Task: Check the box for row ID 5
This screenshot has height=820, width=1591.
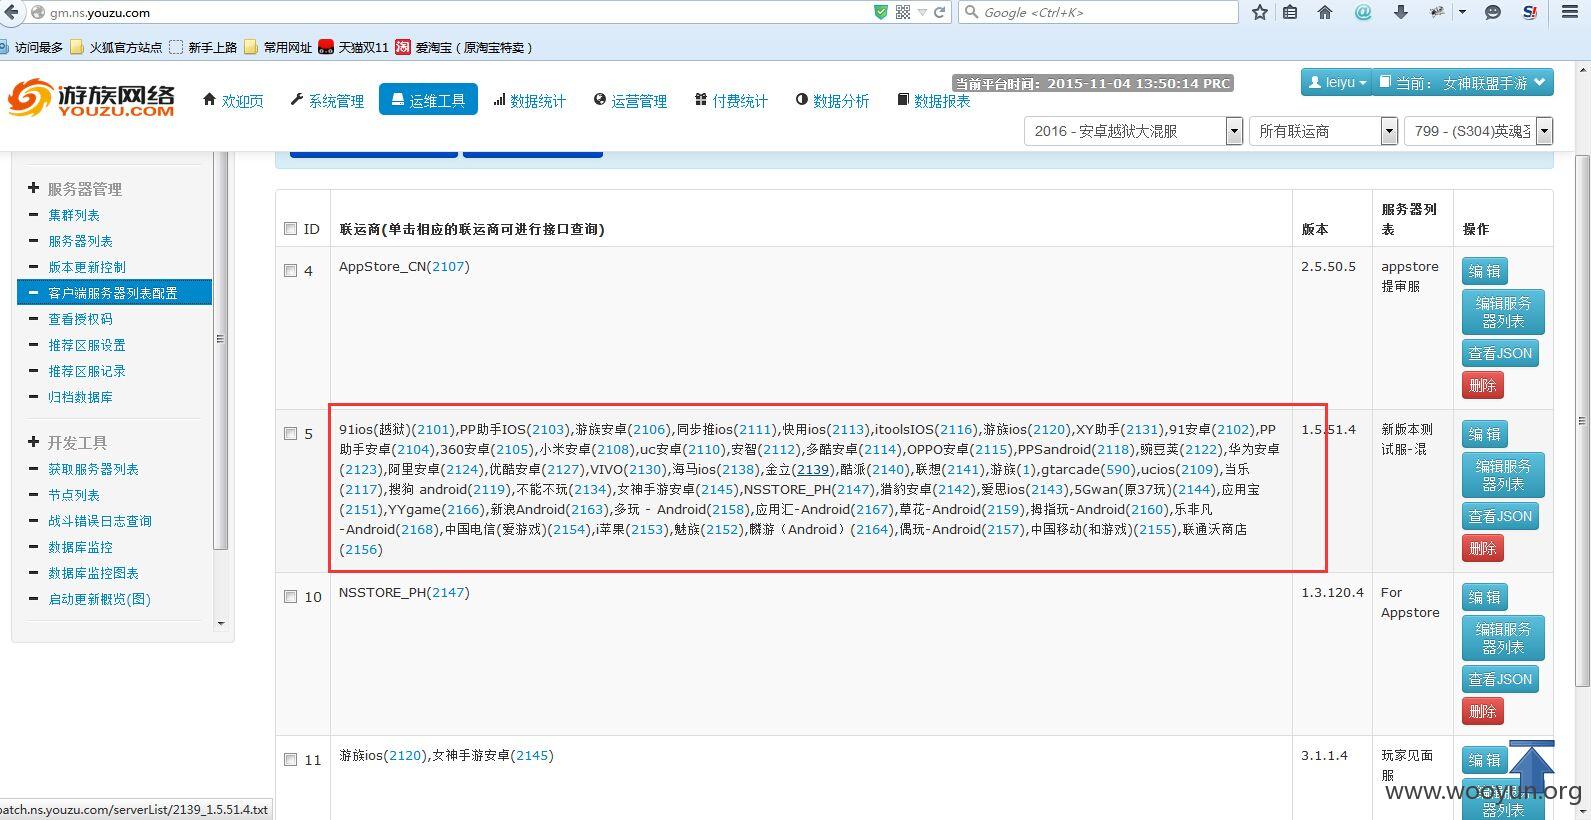Action: 291,433
